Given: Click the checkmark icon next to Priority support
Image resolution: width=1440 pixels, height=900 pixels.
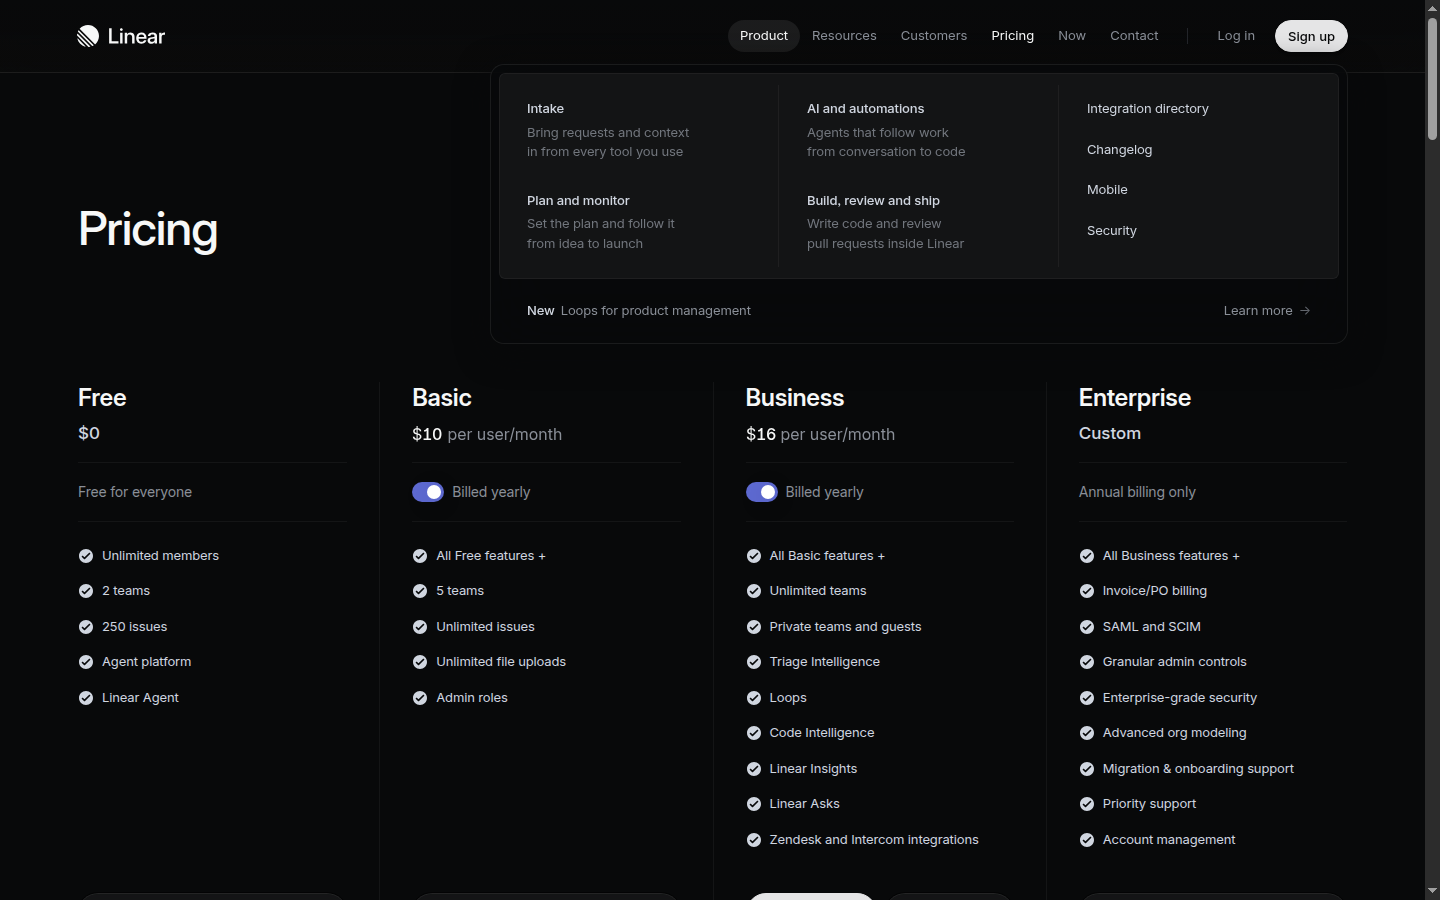Looking at the screenshot, I should click(x=1087, y=804).
